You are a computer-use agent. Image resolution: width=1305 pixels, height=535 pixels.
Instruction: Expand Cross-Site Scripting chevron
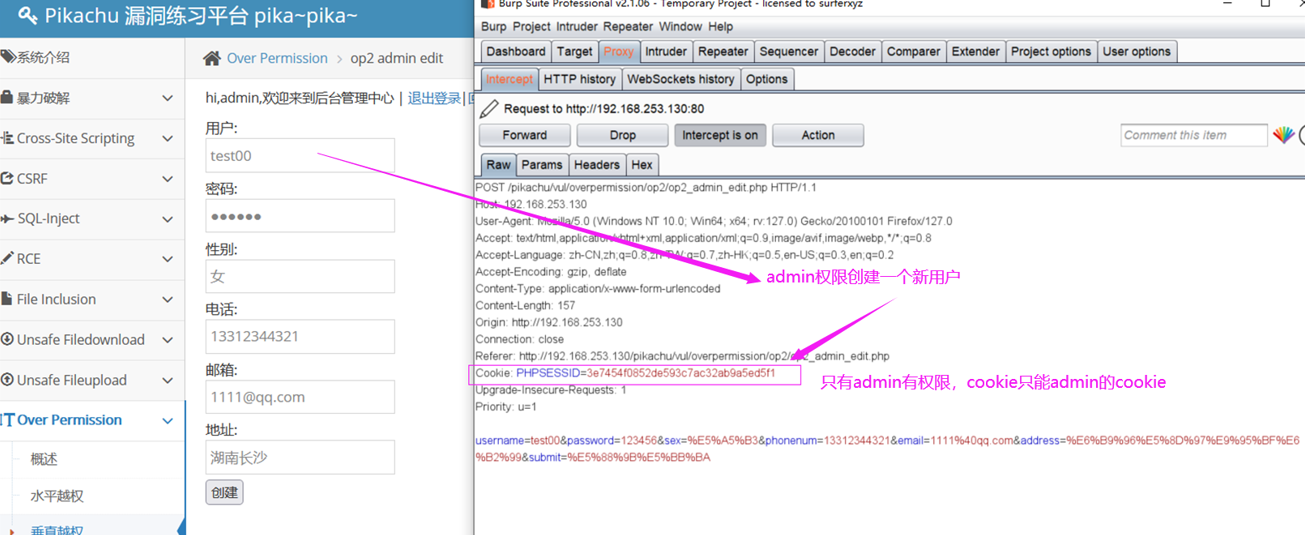[x=167, y=138]
